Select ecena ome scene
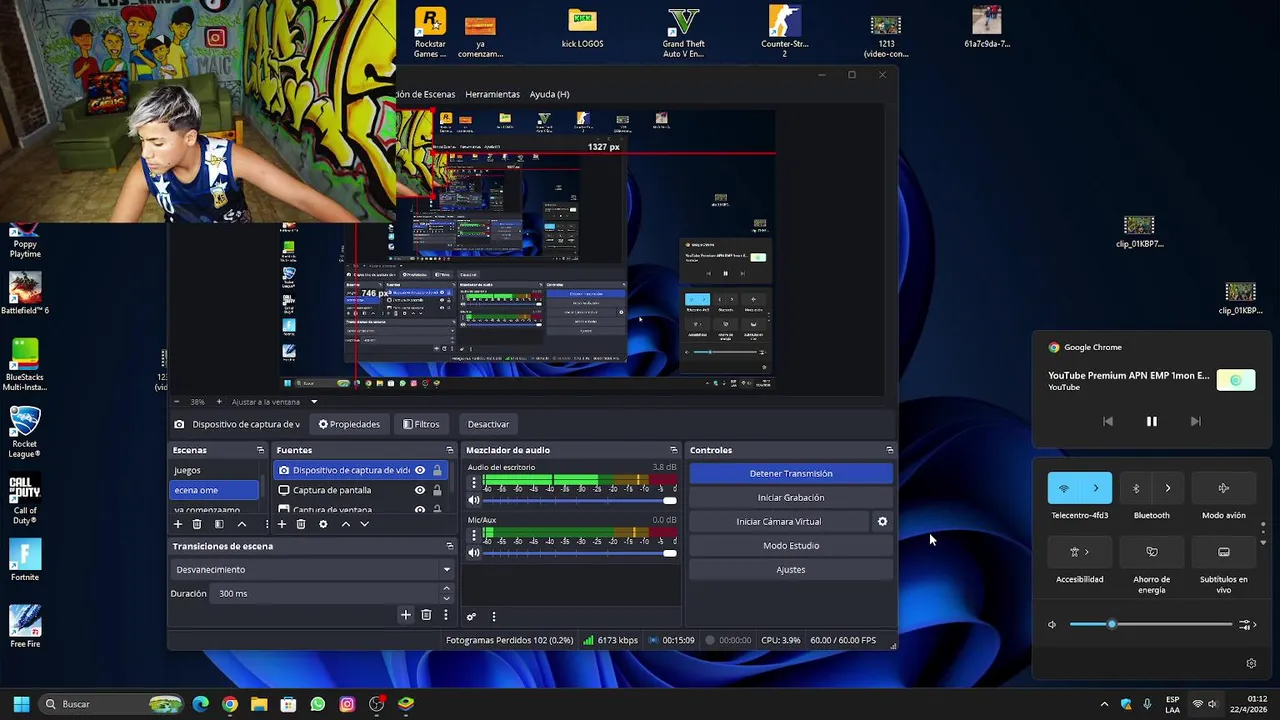 [215, 490]
